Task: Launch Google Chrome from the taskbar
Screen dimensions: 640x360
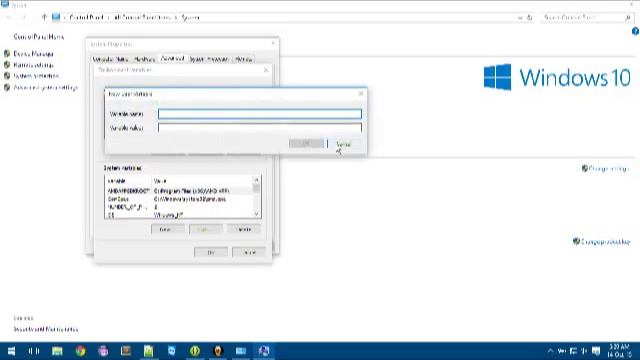Action: pos(80,351)
